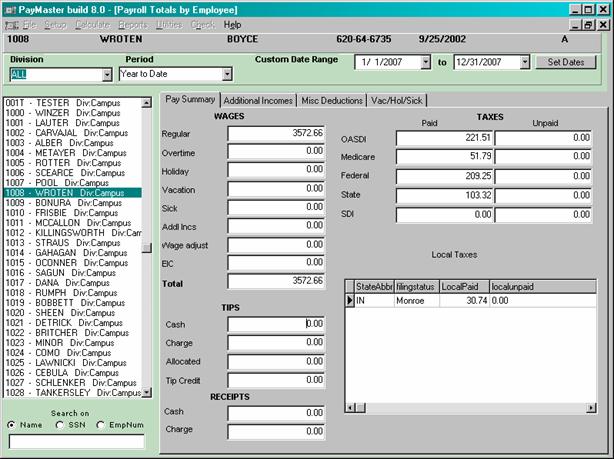Switch to the Misc Deductions tab

[332, 101]
